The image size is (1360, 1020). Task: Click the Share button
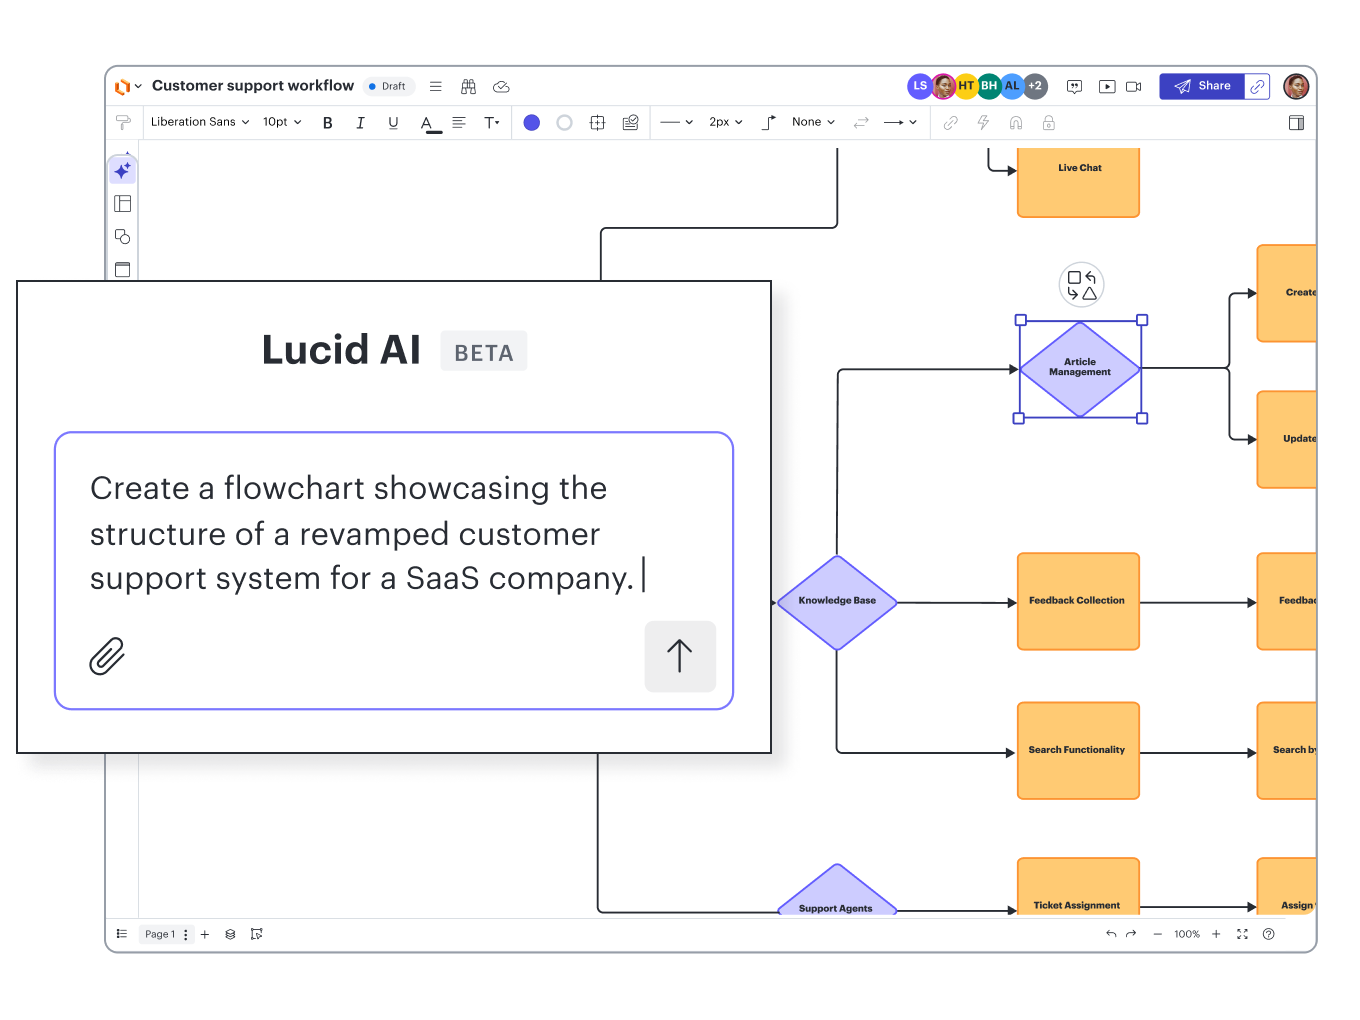(1202, 86)
